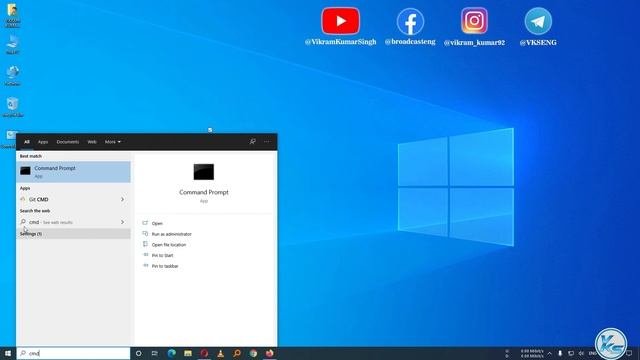Choose Pin to Start
640x360 pixels.
coord(162,255)
